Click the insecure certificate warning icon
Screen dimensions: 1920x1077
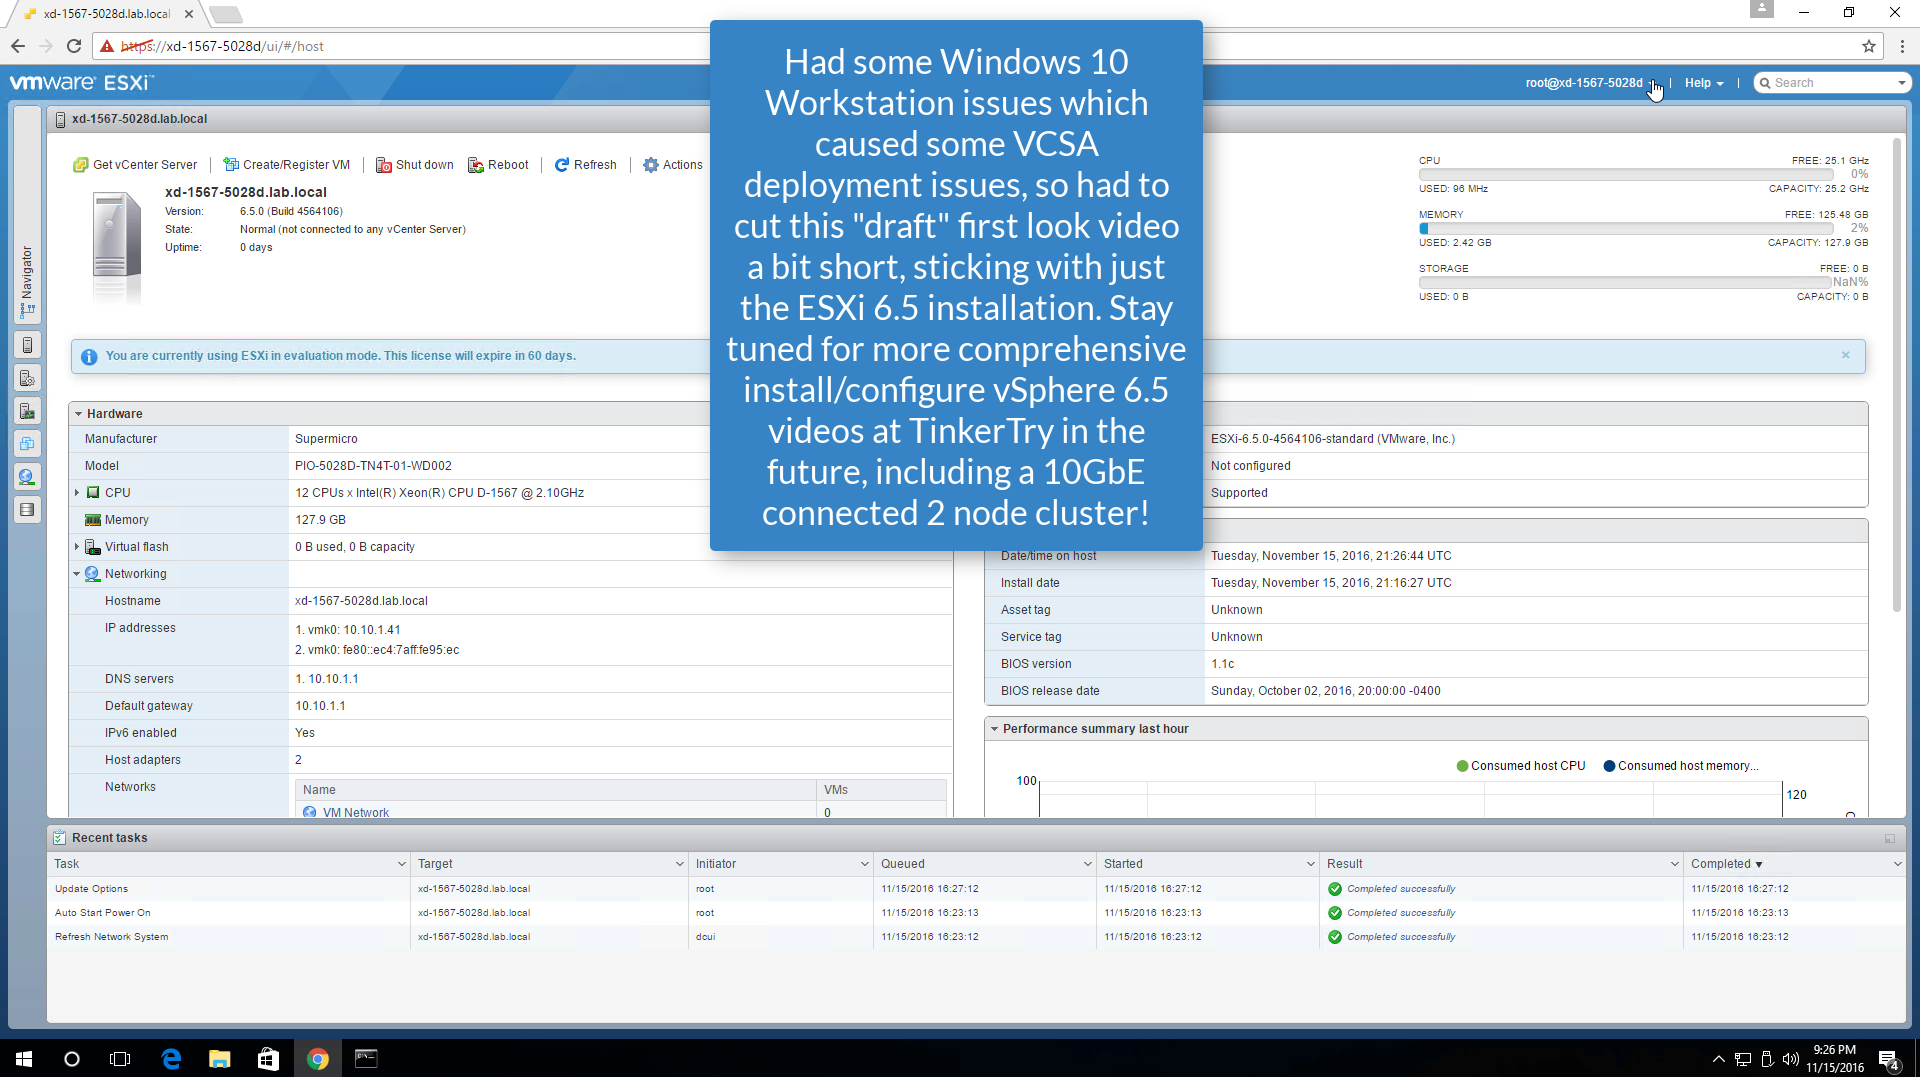coord(107,46)
